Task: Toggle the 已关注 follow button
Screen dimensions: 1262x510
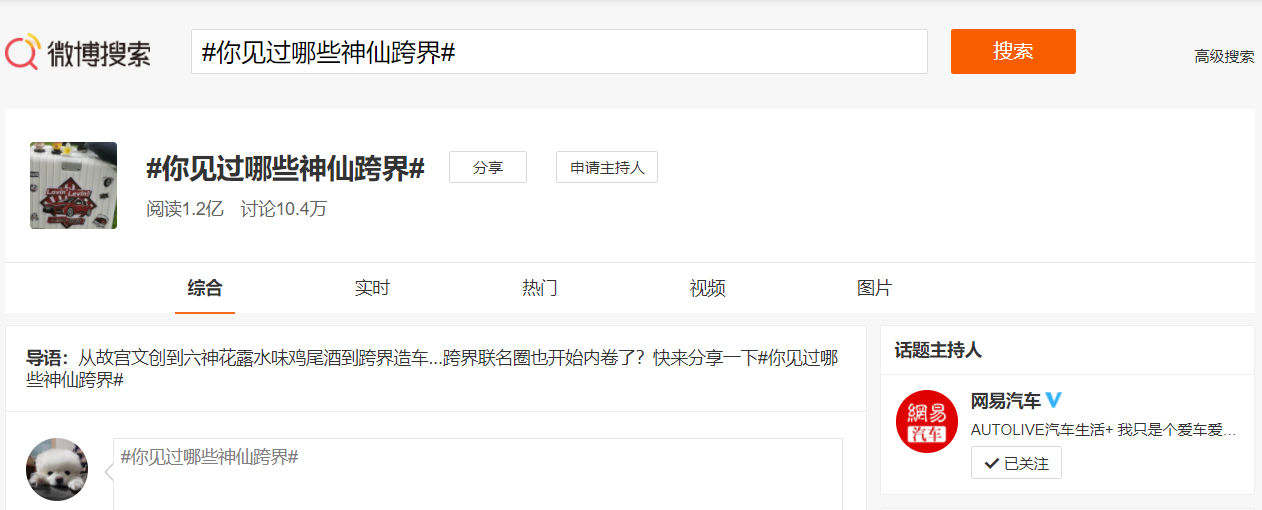Action: pos(1016,463)
